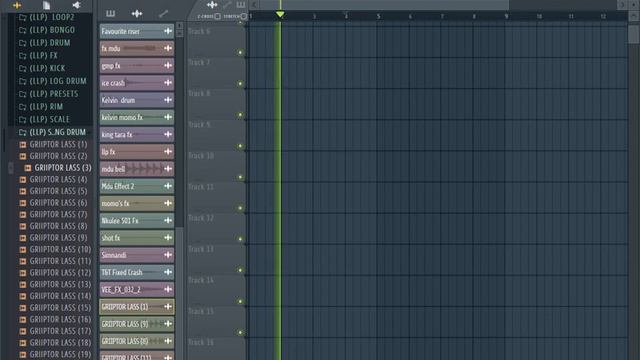Toggle the STRETCH checkbox

click(244, 16)
